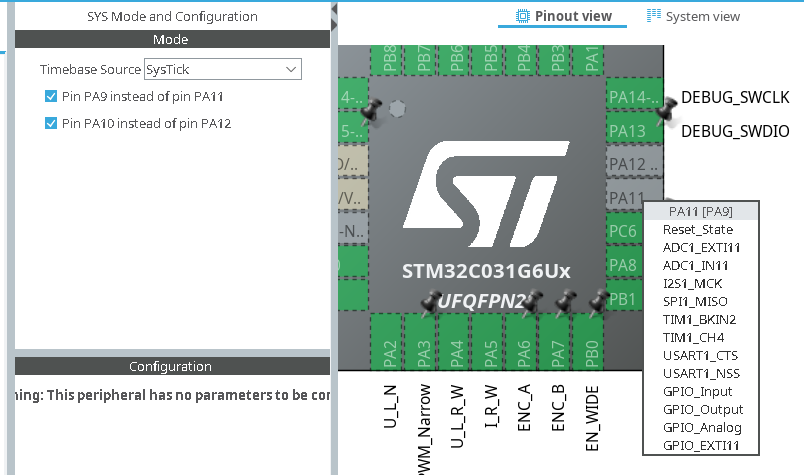Select TIM1_BKIN2 pin function

point(700,320)
